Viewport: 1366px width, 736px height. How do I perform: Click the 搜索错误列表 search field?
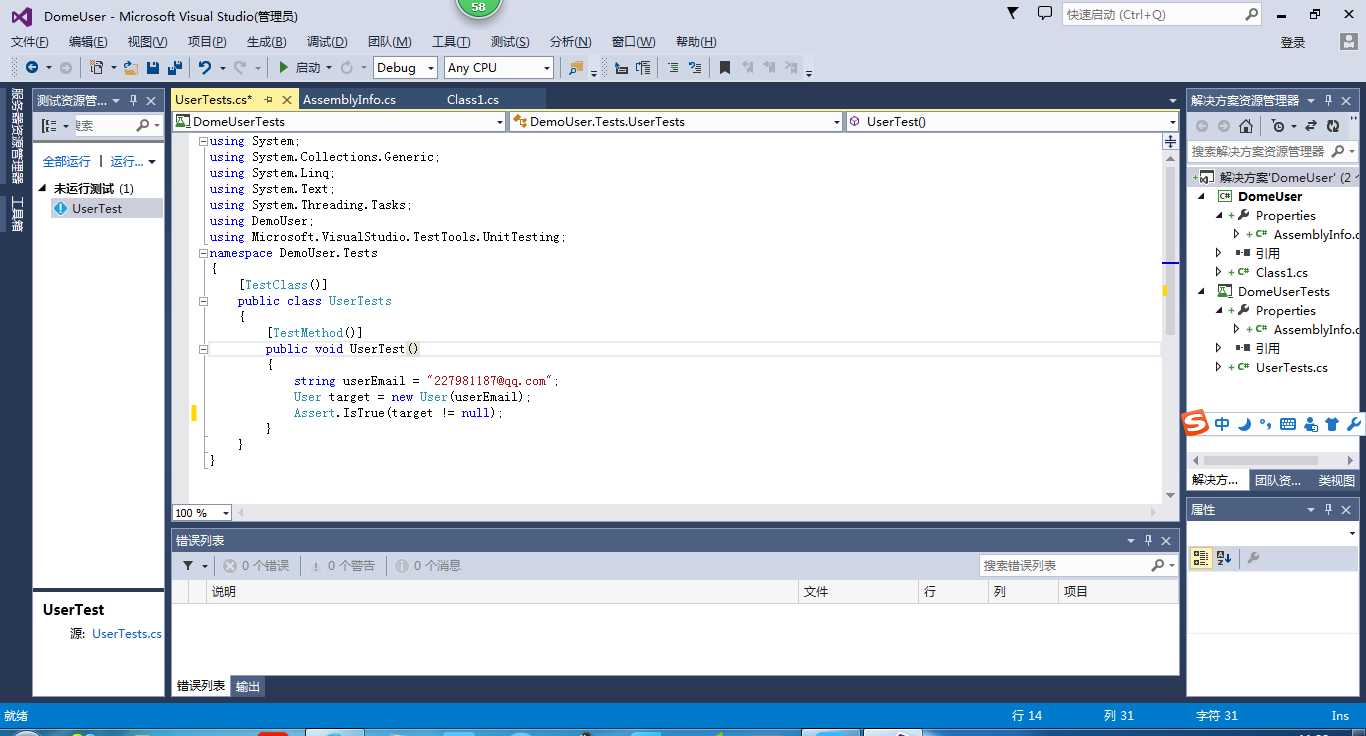point(1078,565)
